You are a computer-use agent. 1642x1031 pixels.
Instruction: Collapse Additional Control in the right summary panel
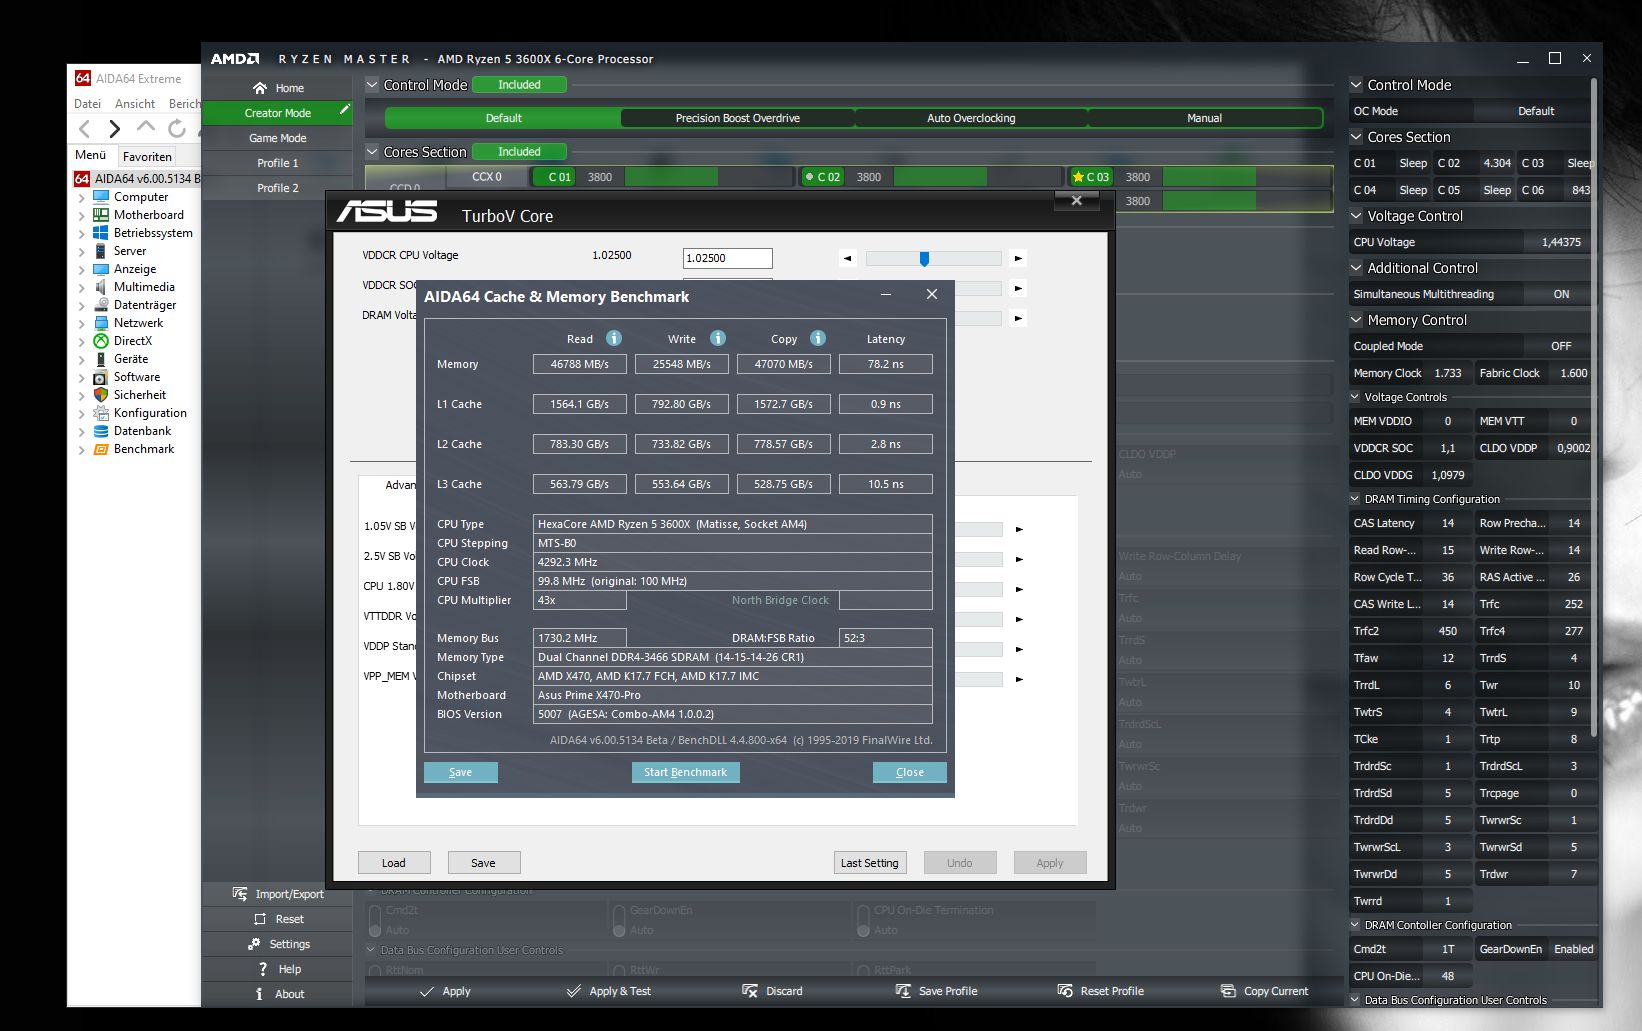(1357, 268)
